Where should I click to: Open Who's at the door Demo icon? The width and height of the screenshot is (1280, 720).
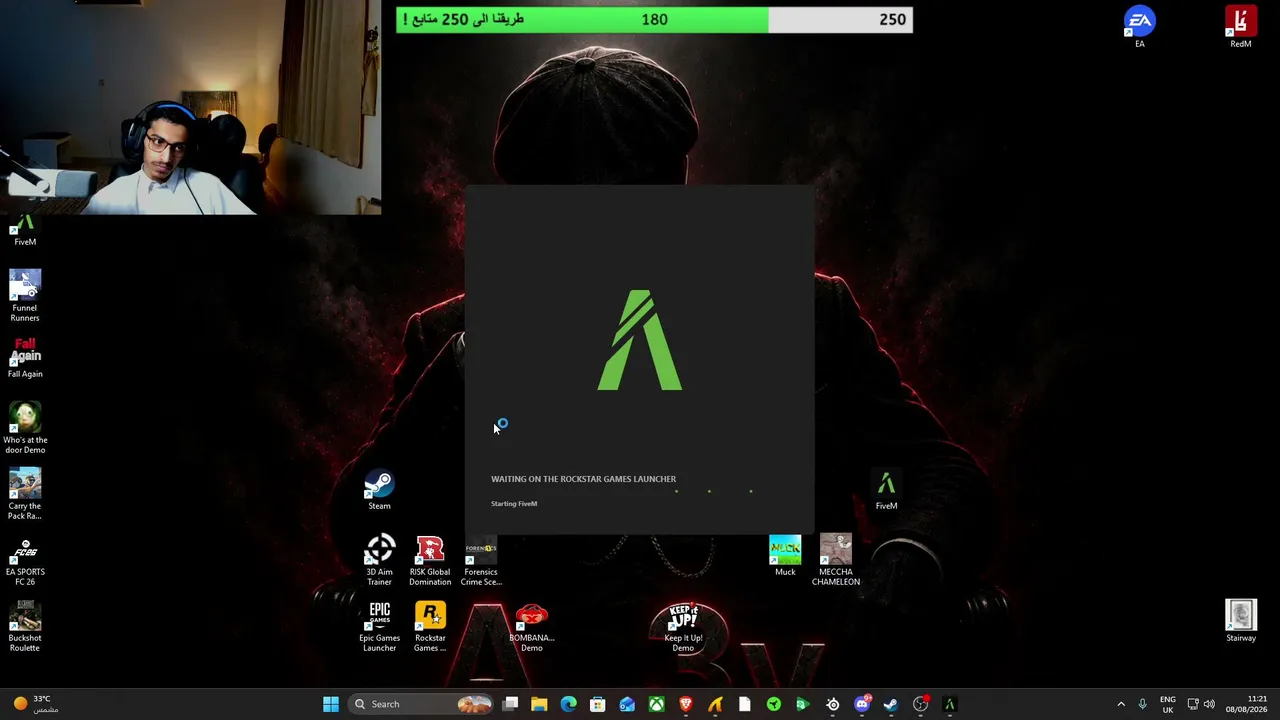point(25,428)
